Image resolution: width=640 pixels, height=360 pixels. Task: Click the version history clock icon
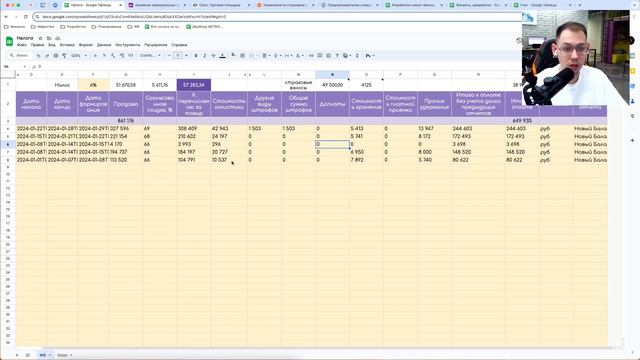[x=519, y=40]
